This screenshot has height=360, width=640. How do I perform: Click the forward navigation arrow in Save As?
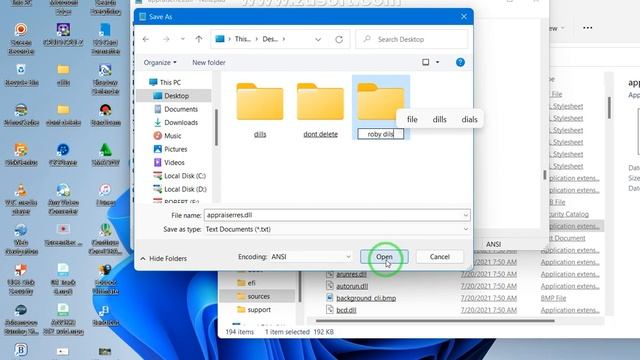(166, 39)
